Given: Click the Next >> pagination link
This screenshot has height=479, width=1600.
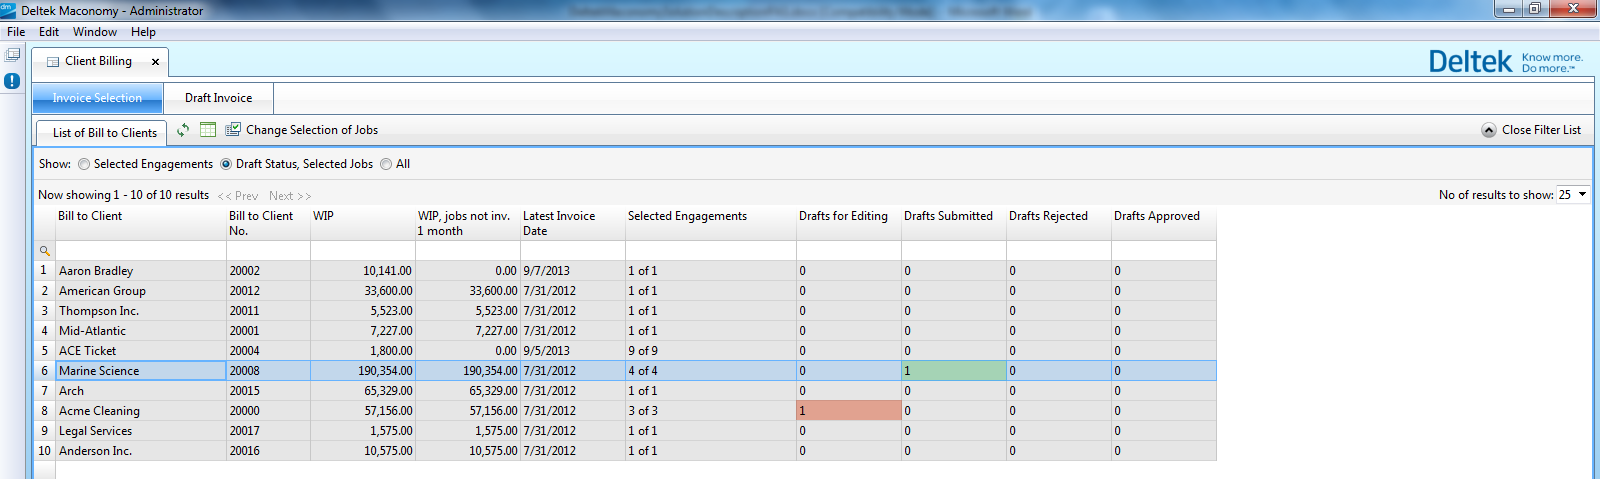Looking at the screenshot, I should click(x=290, y=196).
